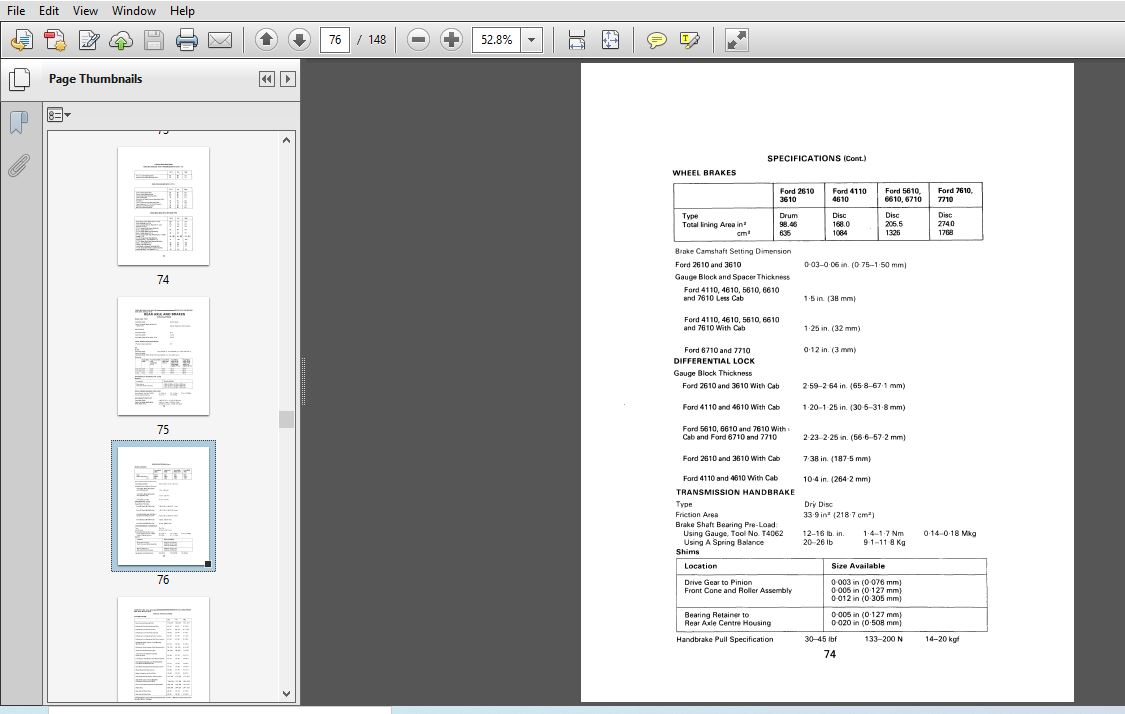Screen dimensions: 1125x714
Task: Select page 75 thumbnail
Action: click(164, 356)
